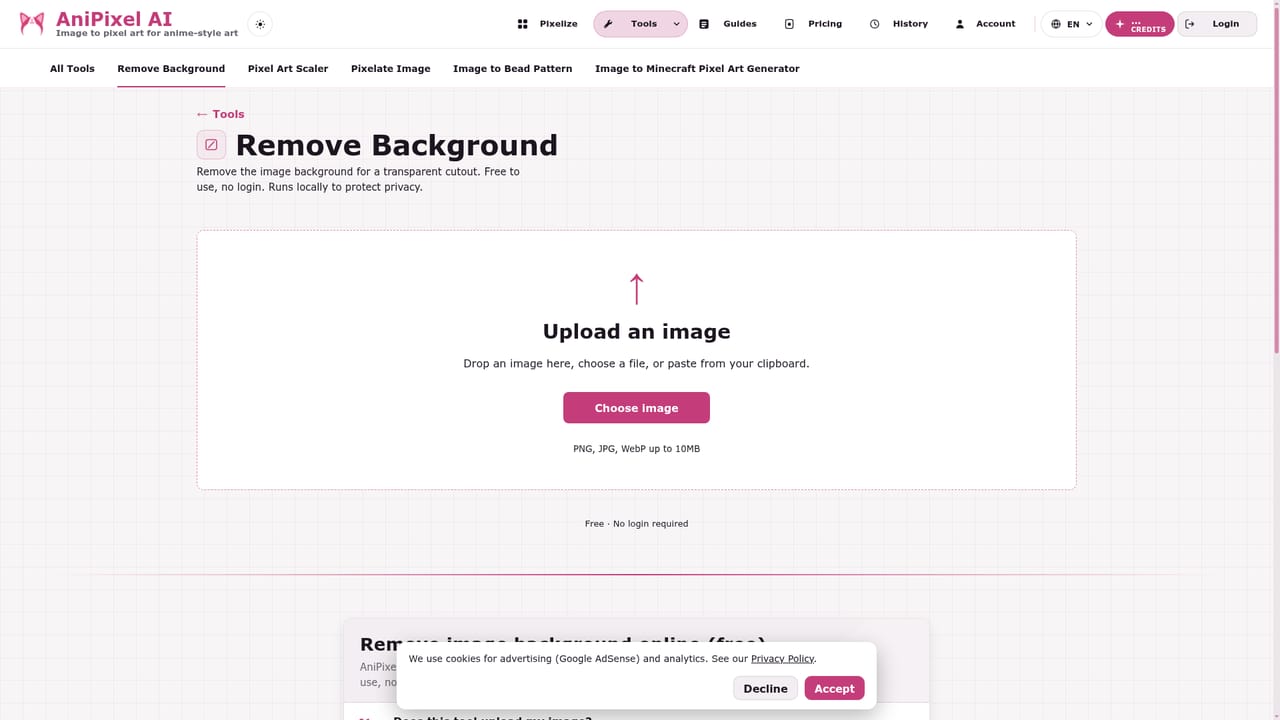Go to the Pricing page
The image size is (1280, 720).
pyautogui.click(x=814, y=24)
